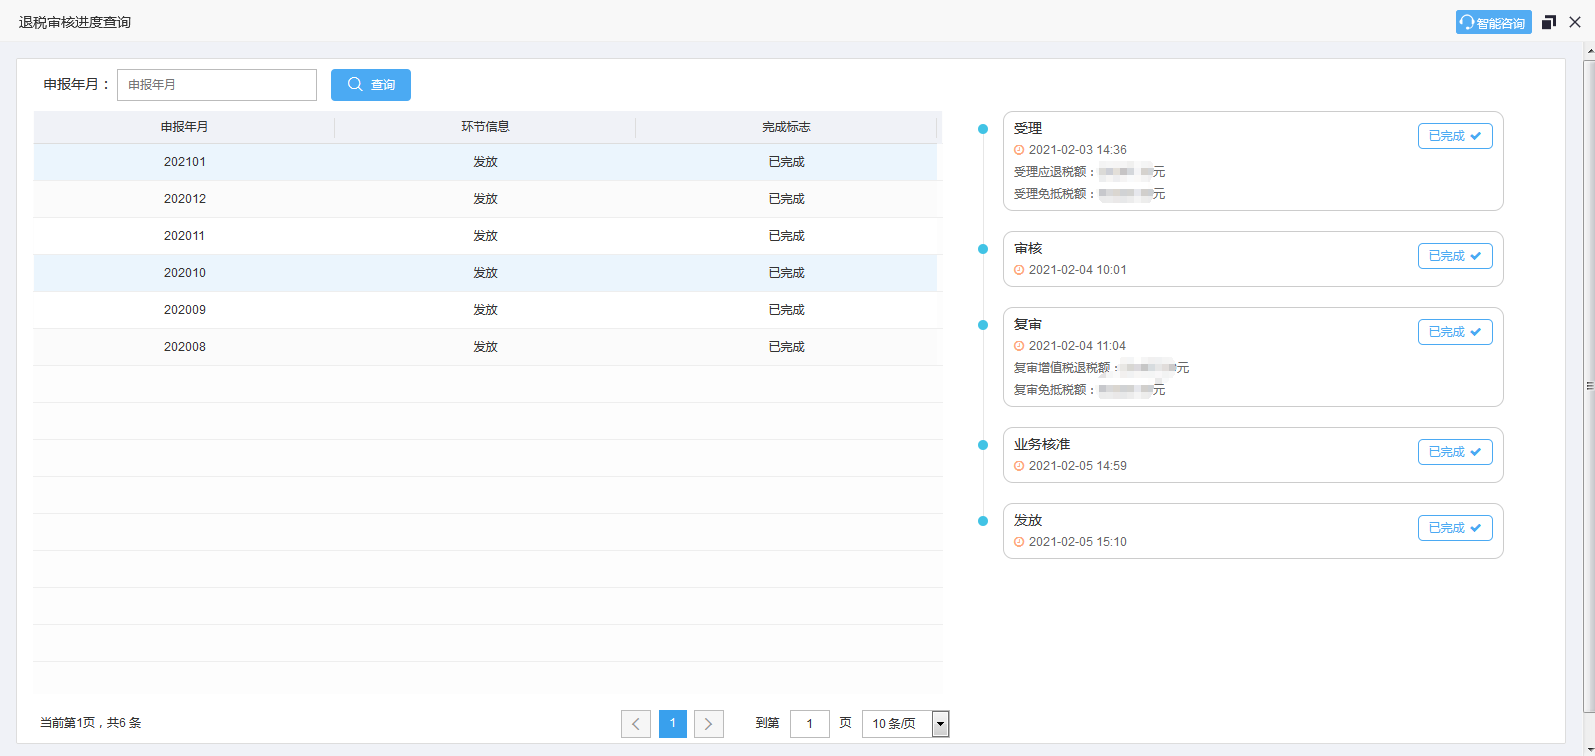This screenshot has height=756, width=1595.
Task: Go to the next page arrow
Action: tap(708, 723)
